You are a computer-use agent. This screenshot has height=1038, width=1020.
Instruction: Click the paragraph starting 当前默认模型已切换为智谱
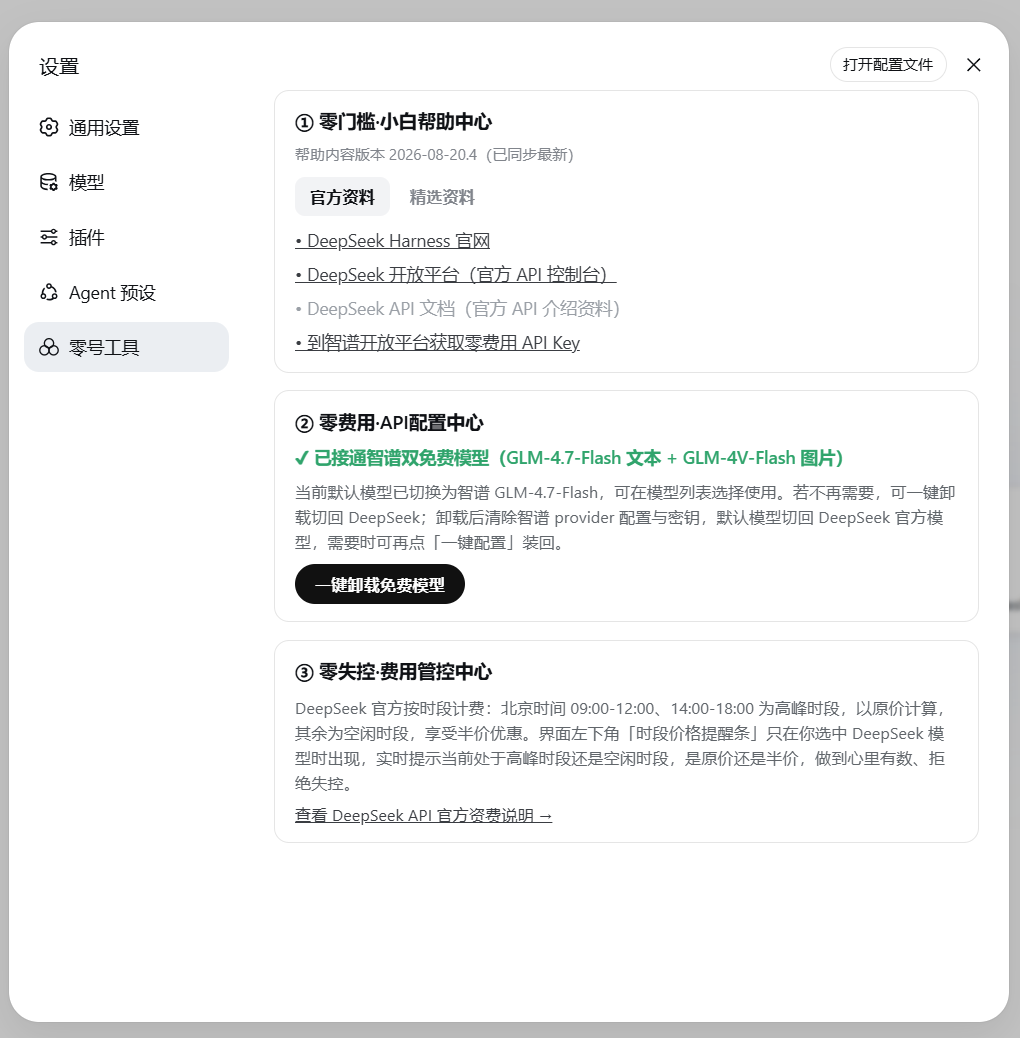click(x=625, y=518)
